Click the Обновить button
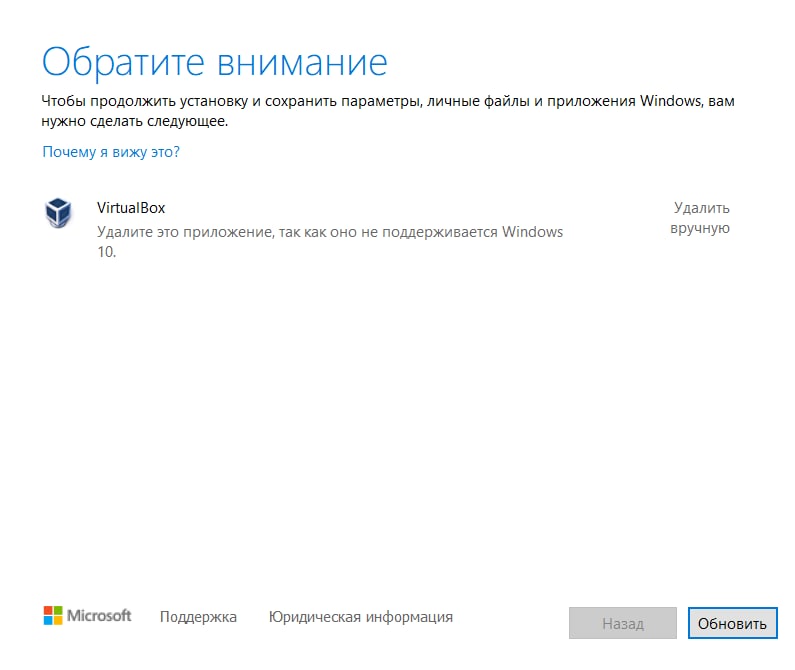 pos(732,623)
